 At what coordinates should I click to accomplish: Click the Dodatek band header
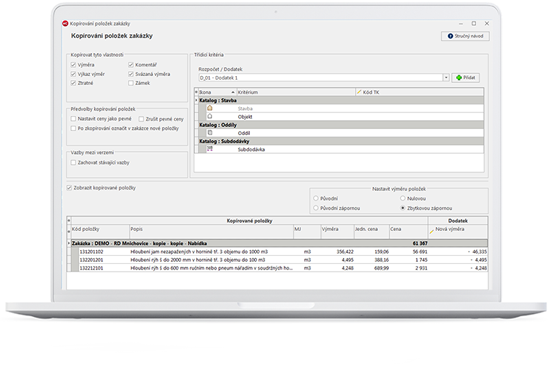tap(458, 221)
